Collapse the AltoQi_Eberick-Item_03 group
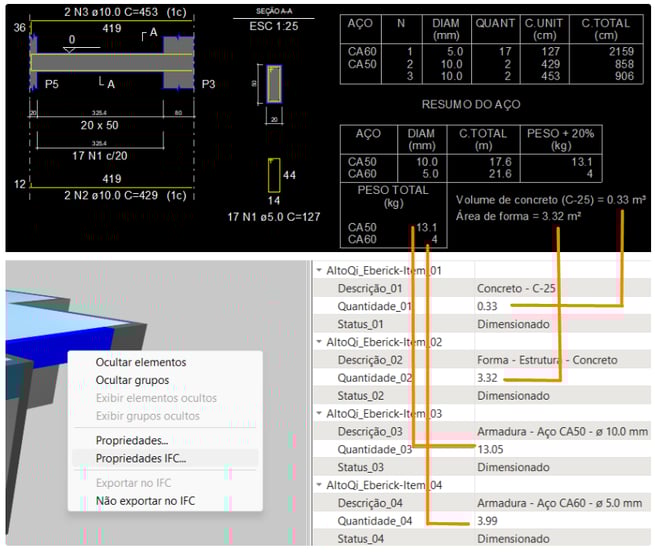The width and height of the screenshot is (655, 552). [319, 414]
